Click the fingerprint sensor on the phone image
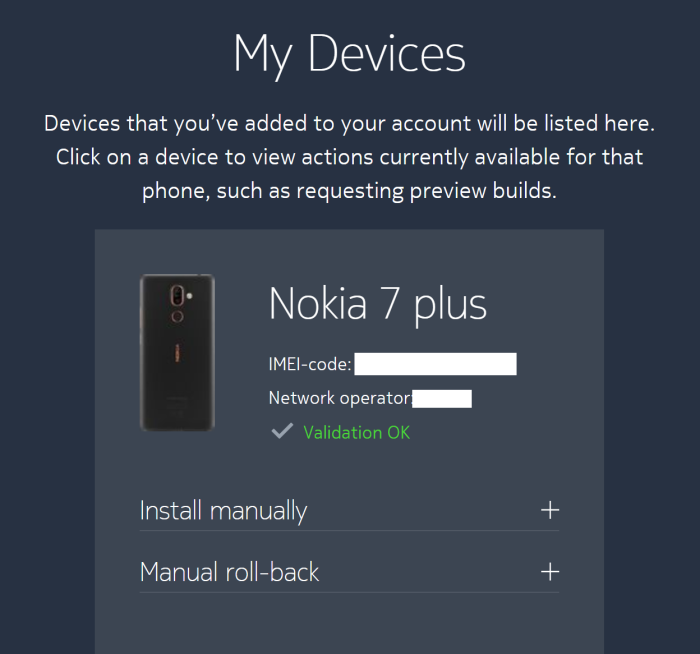 (x=178, y=316)
